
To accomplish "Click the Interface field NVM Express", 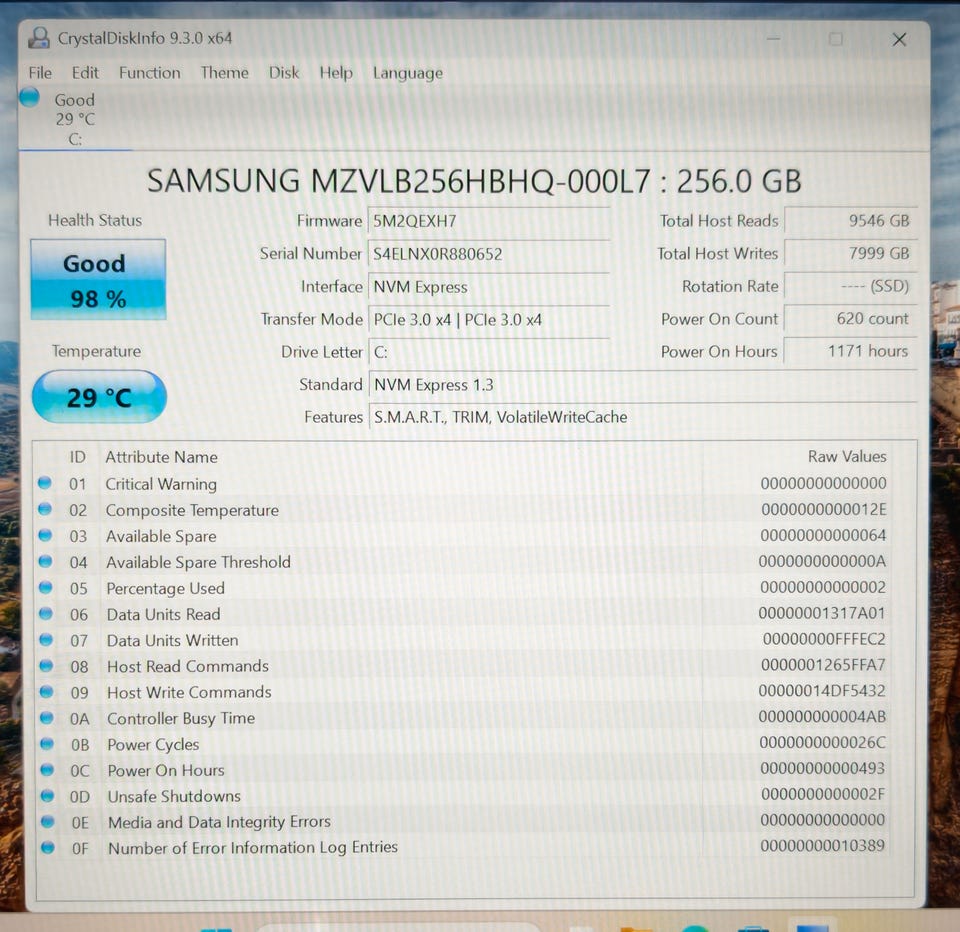I will [488, 287].
